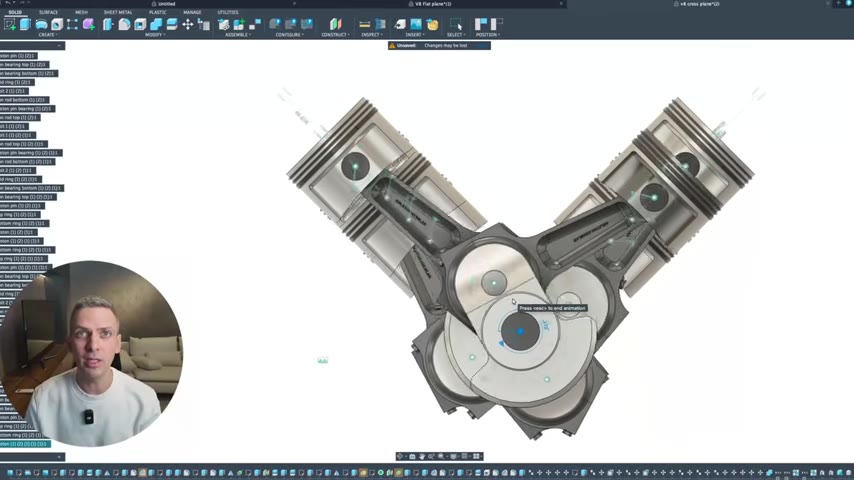Switch to the MANAGE tab
854x480 pixels.
[x=192, y=12]
